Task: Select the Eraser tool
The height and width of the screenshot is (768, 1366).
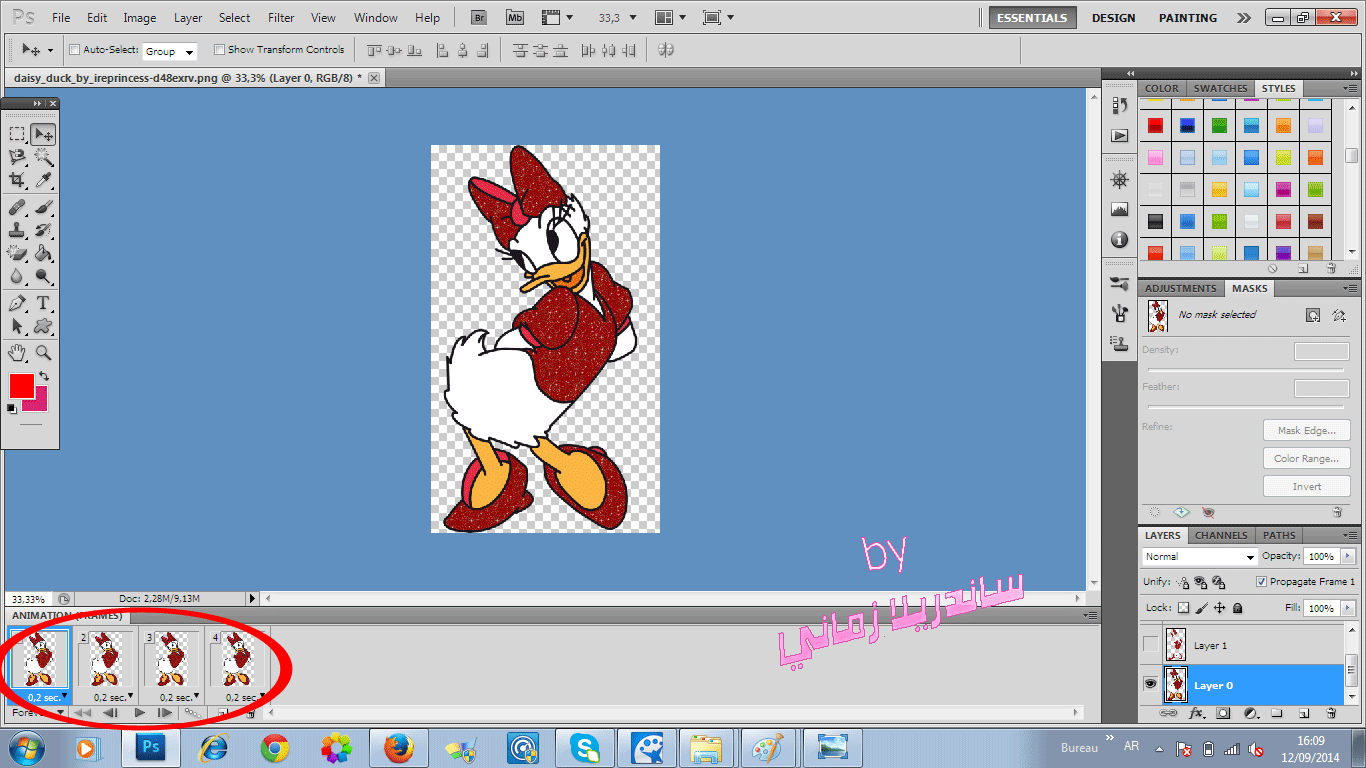Action: pos(17,253)
